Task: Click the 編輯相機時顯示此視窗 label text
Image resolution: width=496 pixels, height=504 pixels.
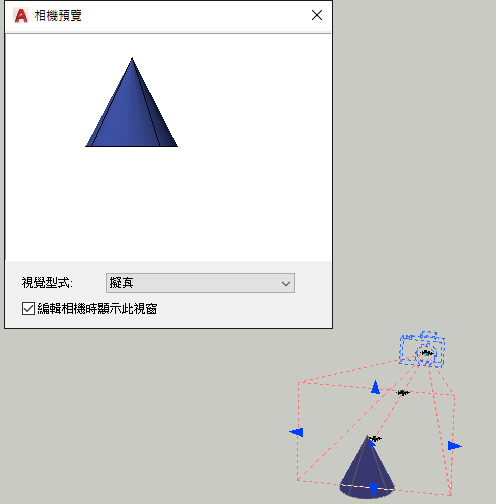Action: (97, 309)
